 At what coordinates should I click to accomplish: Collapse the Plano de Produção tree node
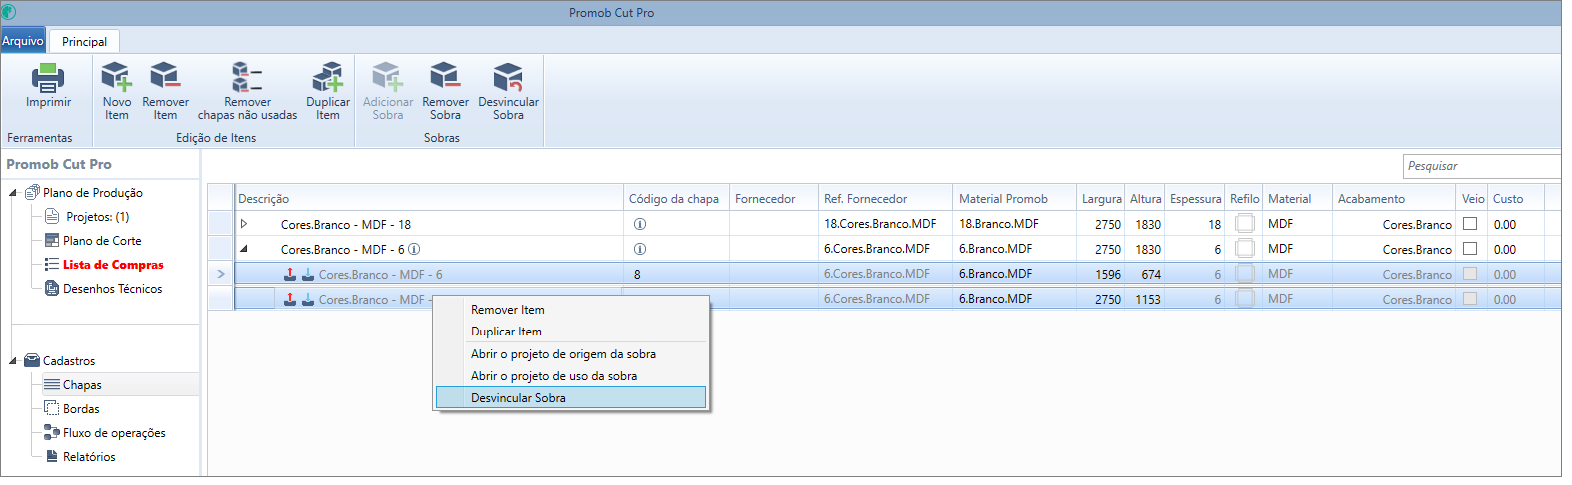(x=13, y=193)
